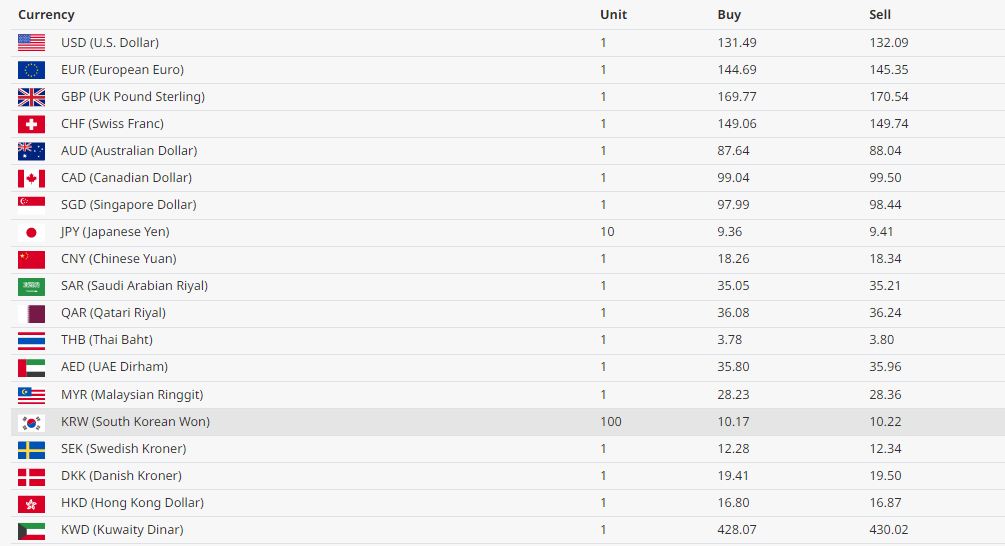This screenshot has width=1005, height=546.
Task: Select the UK Union Jack flag icon
Action: (x=31, y=97)
